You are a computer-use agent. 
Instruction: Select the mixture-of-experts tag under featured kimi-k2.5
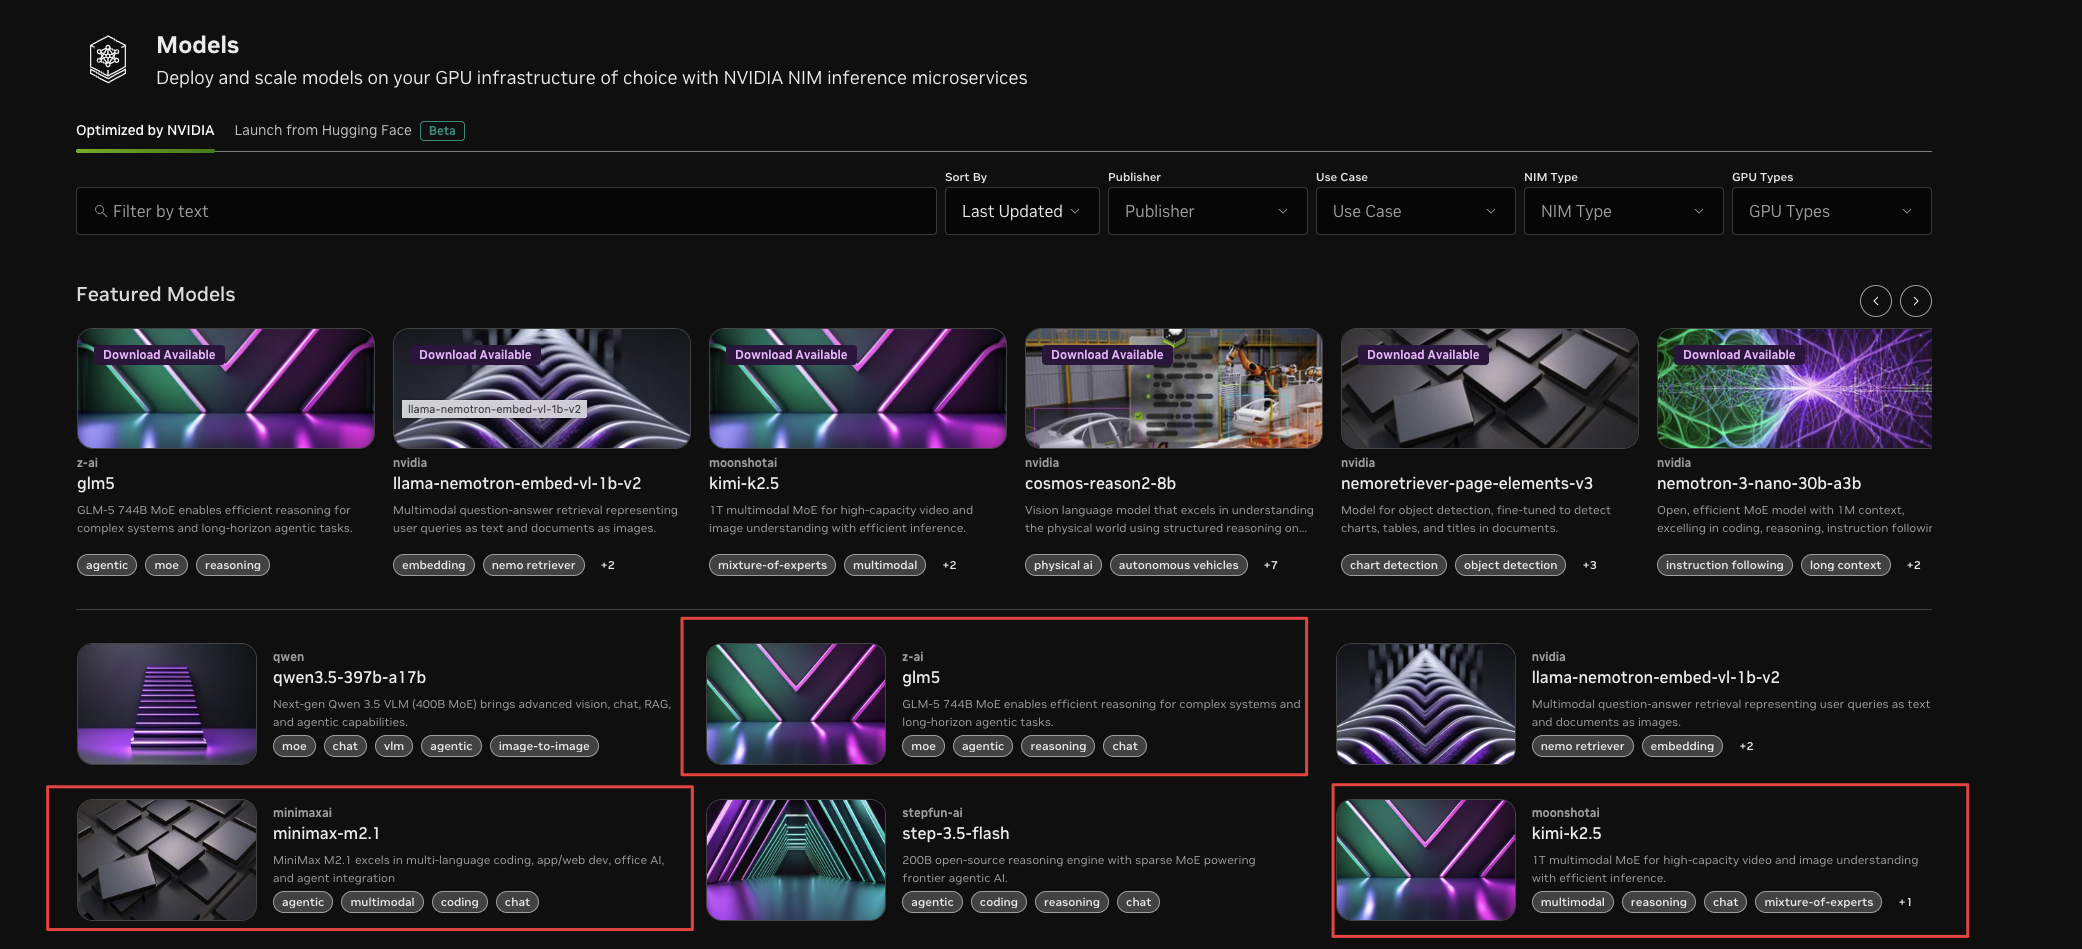[x=772, y=565]
